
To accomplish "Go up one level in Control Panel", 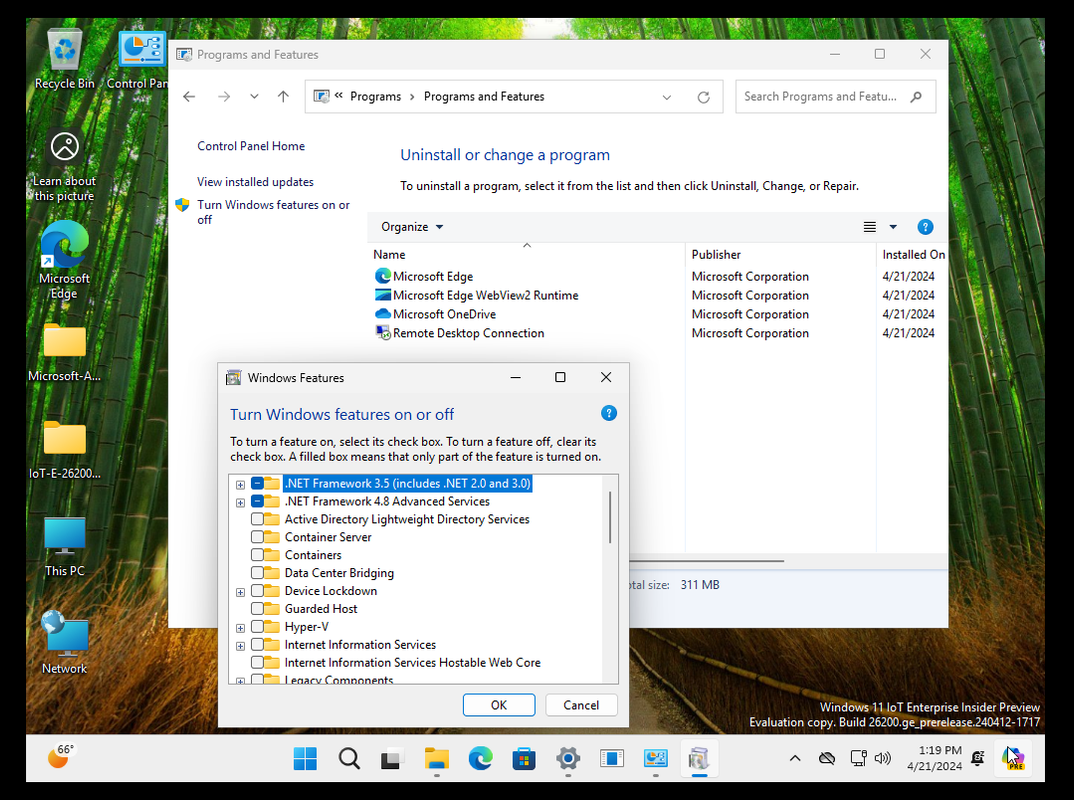I will click(283, 97).
